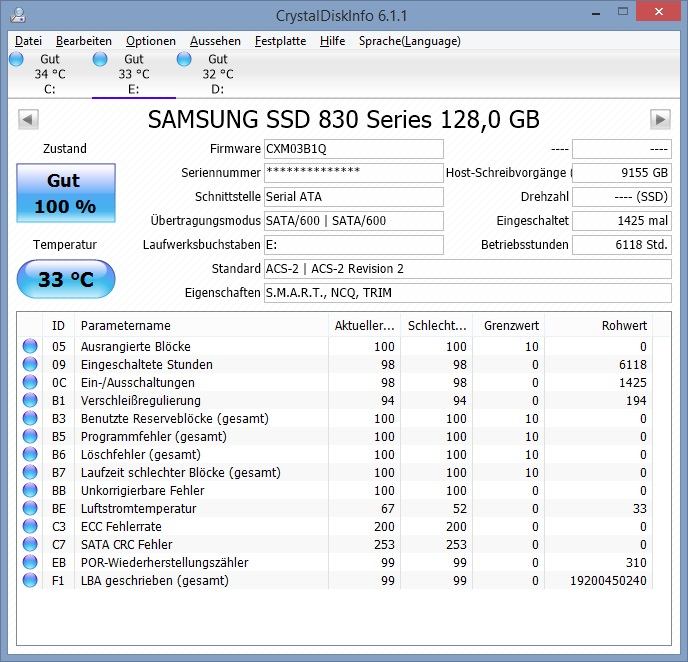The height and width of the screenshot is (662, 688).
Task: Click the Grenzwert column header
Action: pyautogui.click(x=509, y=326)
